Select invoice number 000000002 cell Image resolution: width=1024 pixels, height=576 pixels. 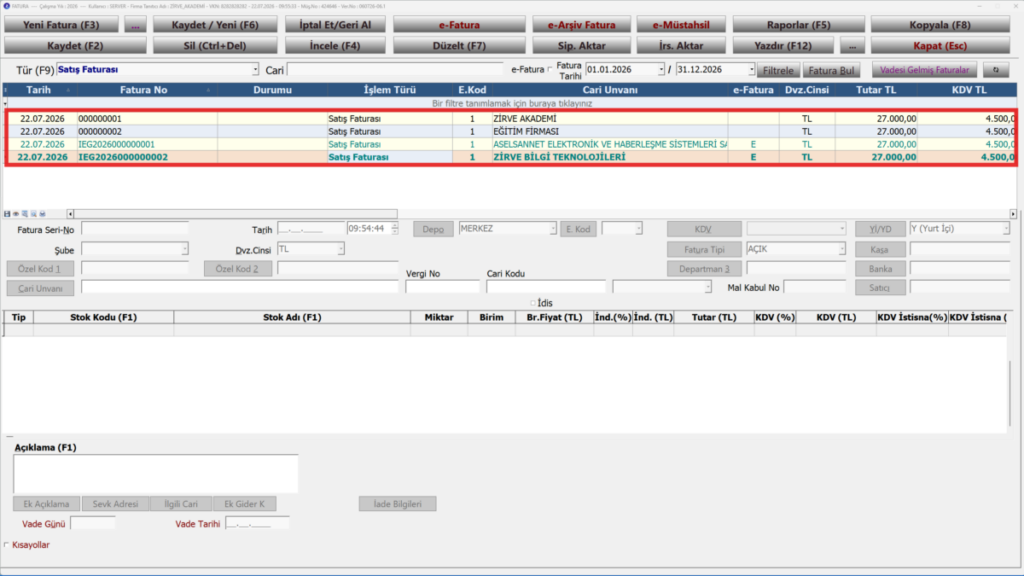click(147, 131)
